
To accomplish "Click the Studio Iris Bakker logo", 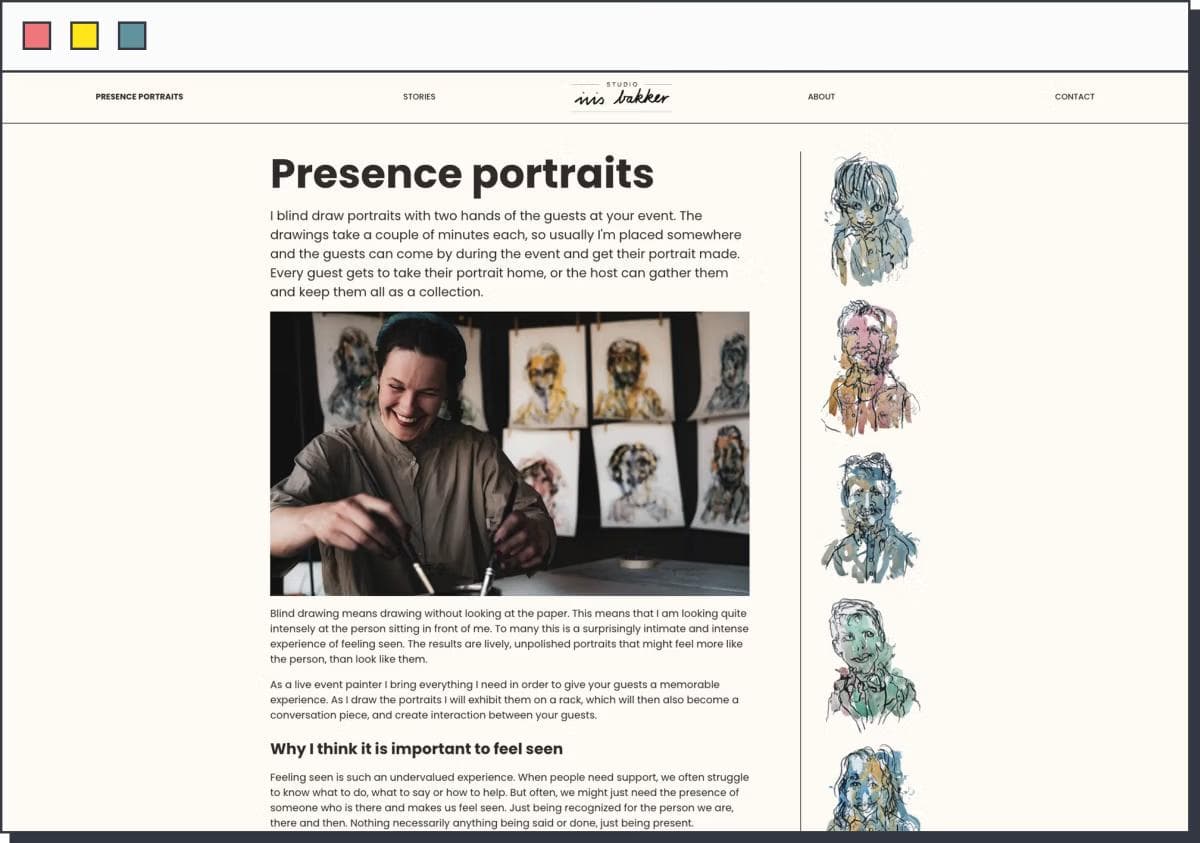I will (x=620, y=95).
